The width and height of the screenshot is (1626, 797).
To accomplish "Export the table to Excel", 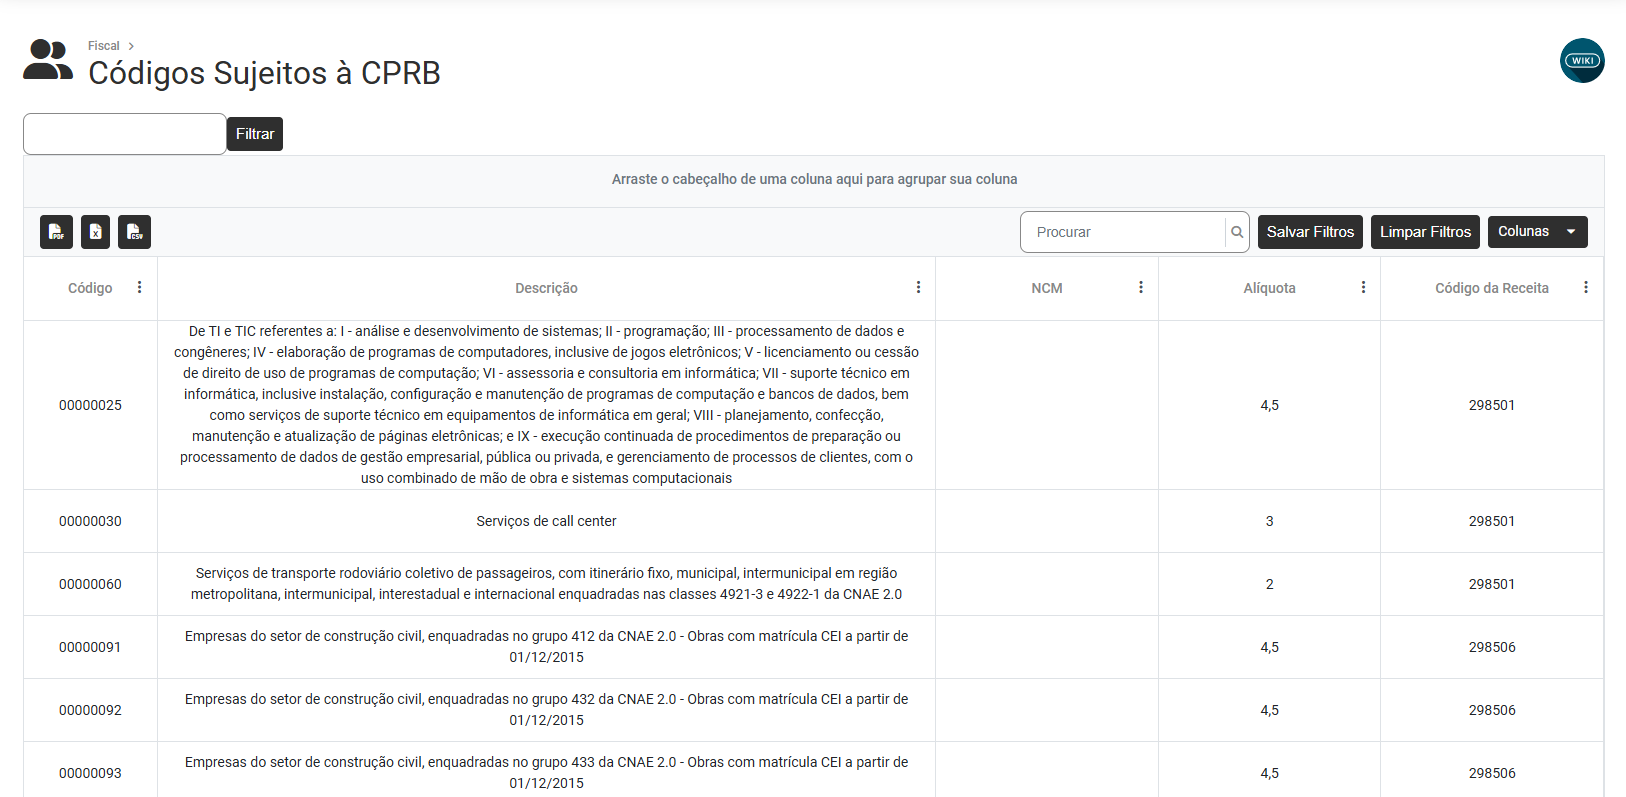I will tap(95, 232).
